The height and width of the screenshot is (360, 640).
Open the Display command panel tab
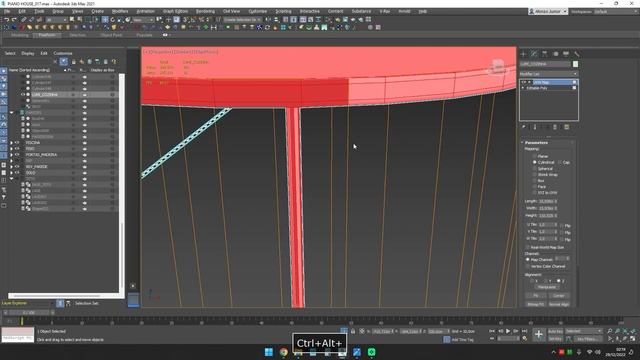(566, 54)
